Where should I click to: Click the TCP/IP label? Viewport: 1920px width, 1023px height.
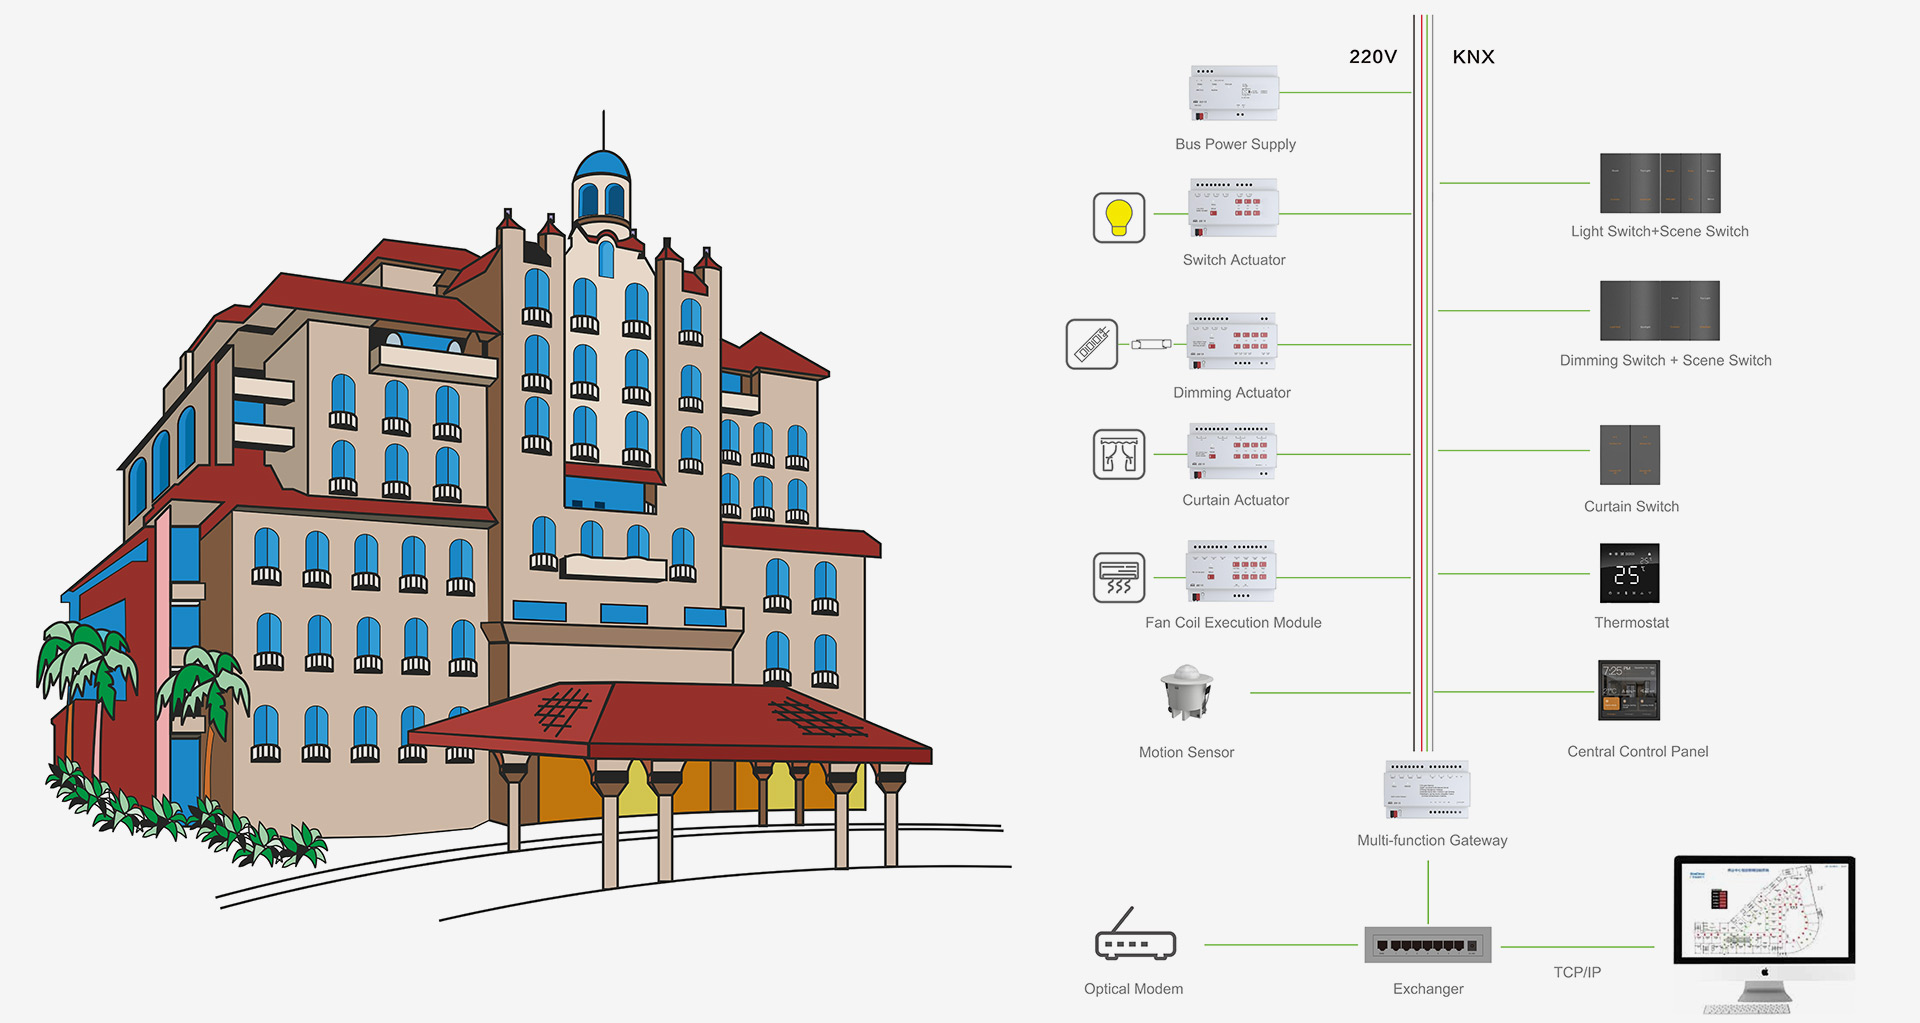[x=1577, y=972]
